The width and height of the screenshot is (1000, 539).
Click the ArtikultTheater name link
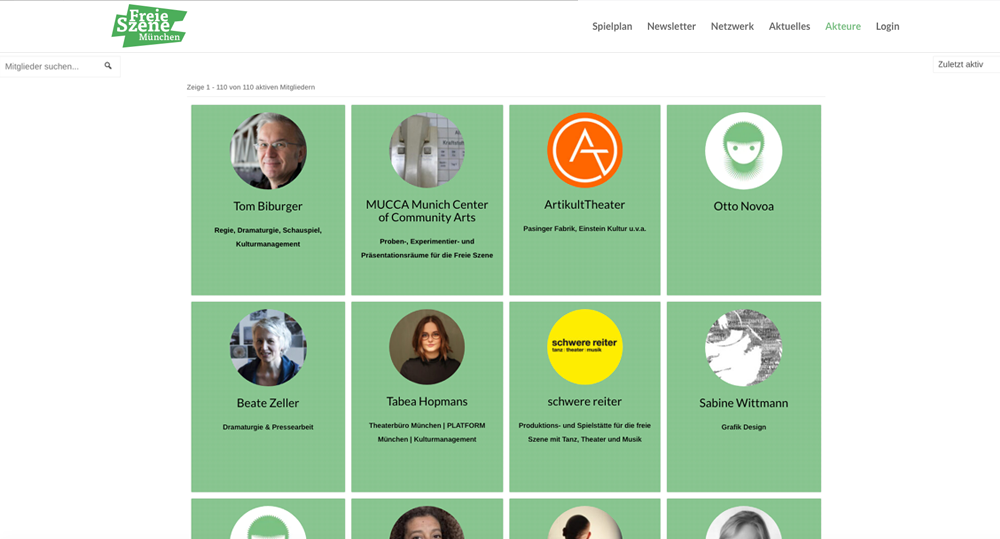tap(585, 205)
